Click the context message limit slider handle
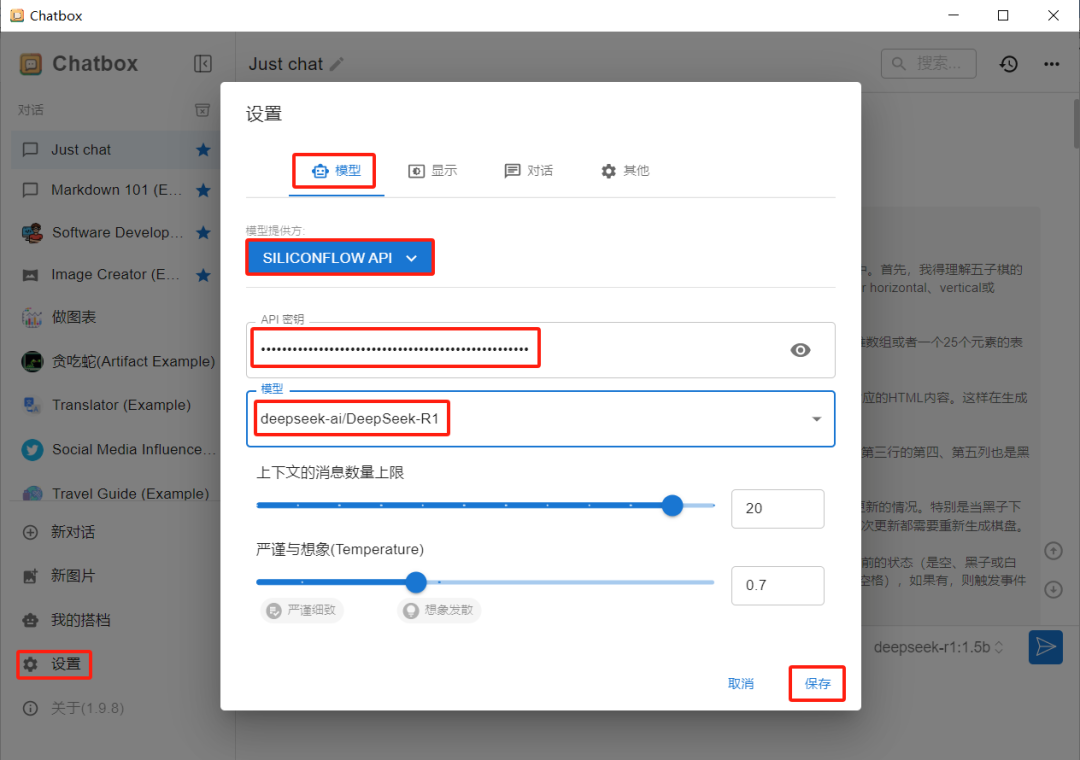The height and width of the screenshot is (760, 1080). (x=672, y=506)
